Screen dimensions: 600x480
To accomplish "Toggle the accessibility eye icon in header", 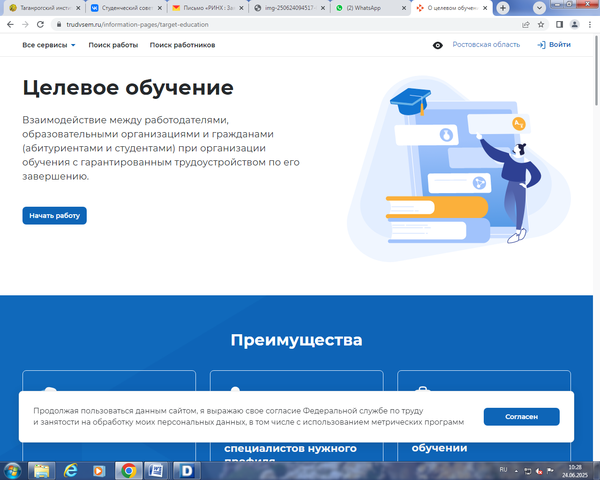I will [x=438, y=45].
